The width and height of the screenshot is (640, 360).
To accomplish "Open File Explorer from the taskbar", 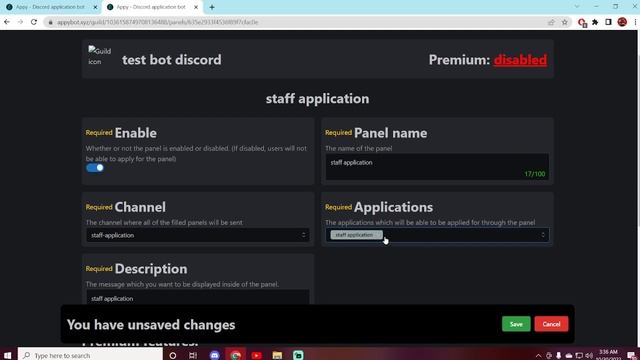I will (277, 355).
